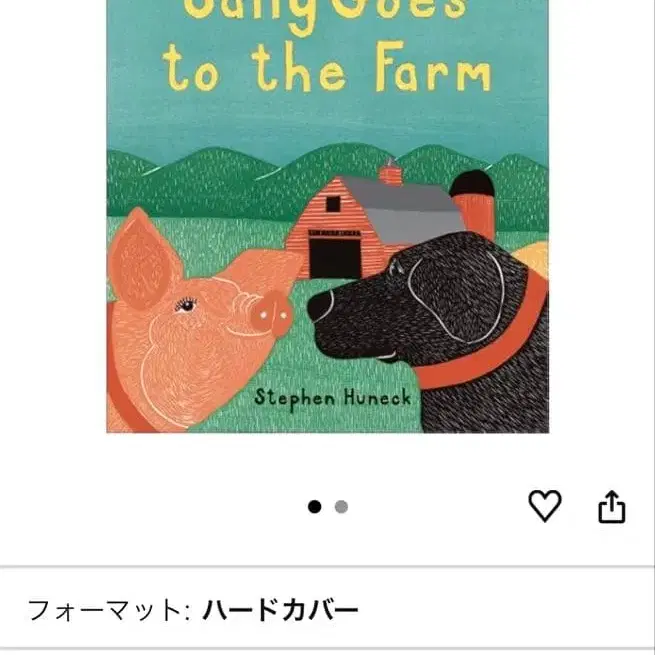Select the first black carousel dot
This screenshot has height=655, width=655.
[315, 507]
